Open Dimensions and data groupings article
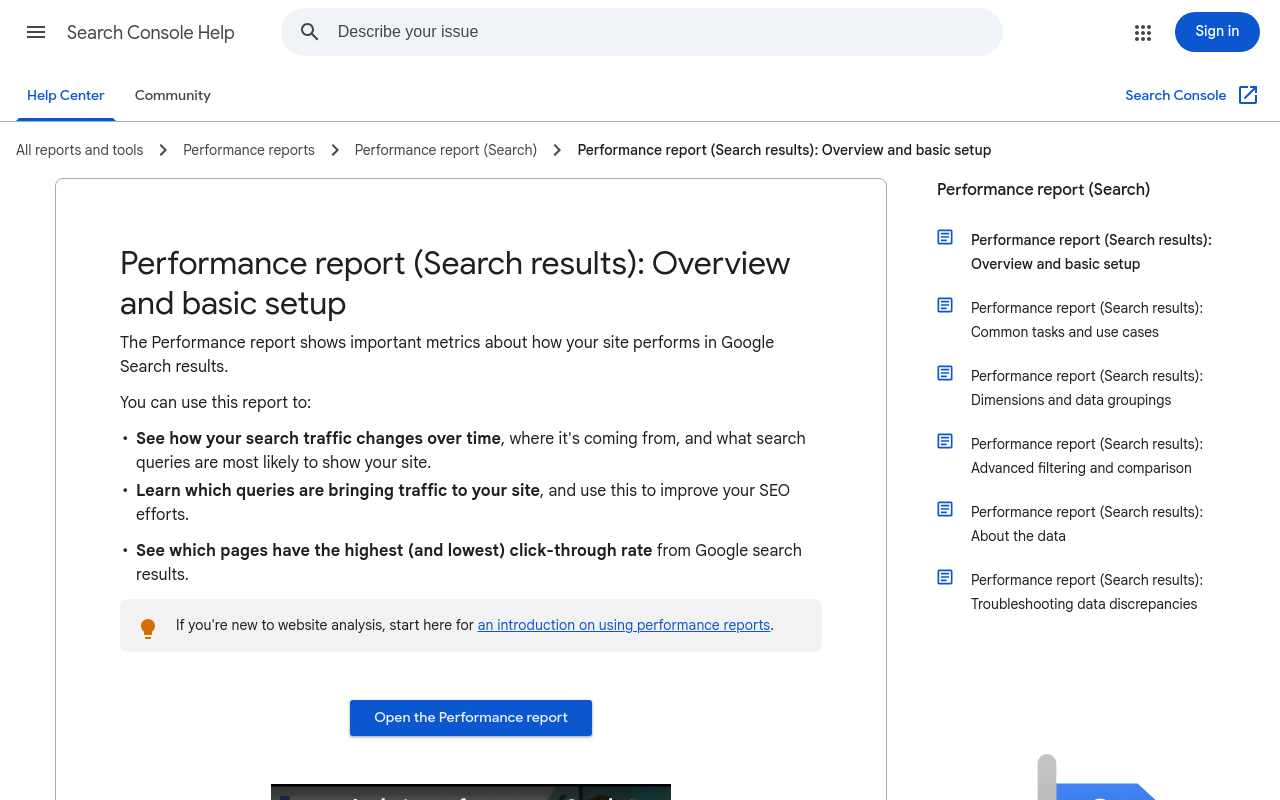 pyautogui.click(x=1087, y=388)
